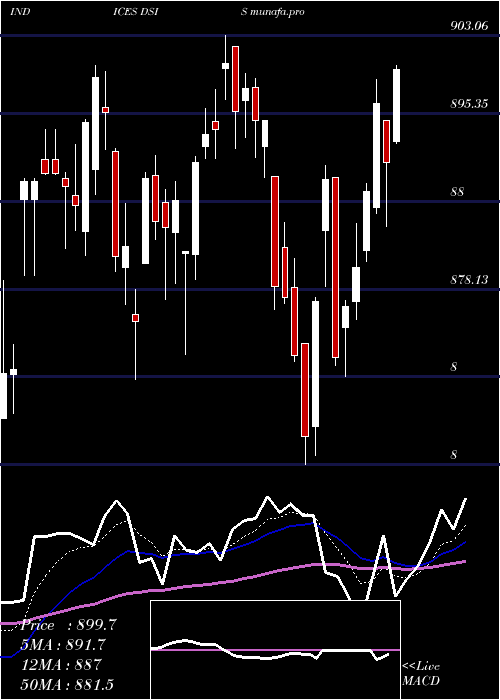Click the '<<Live MACD' label
This screenshot has height=700, width=500.
click(x=421, y=674)
